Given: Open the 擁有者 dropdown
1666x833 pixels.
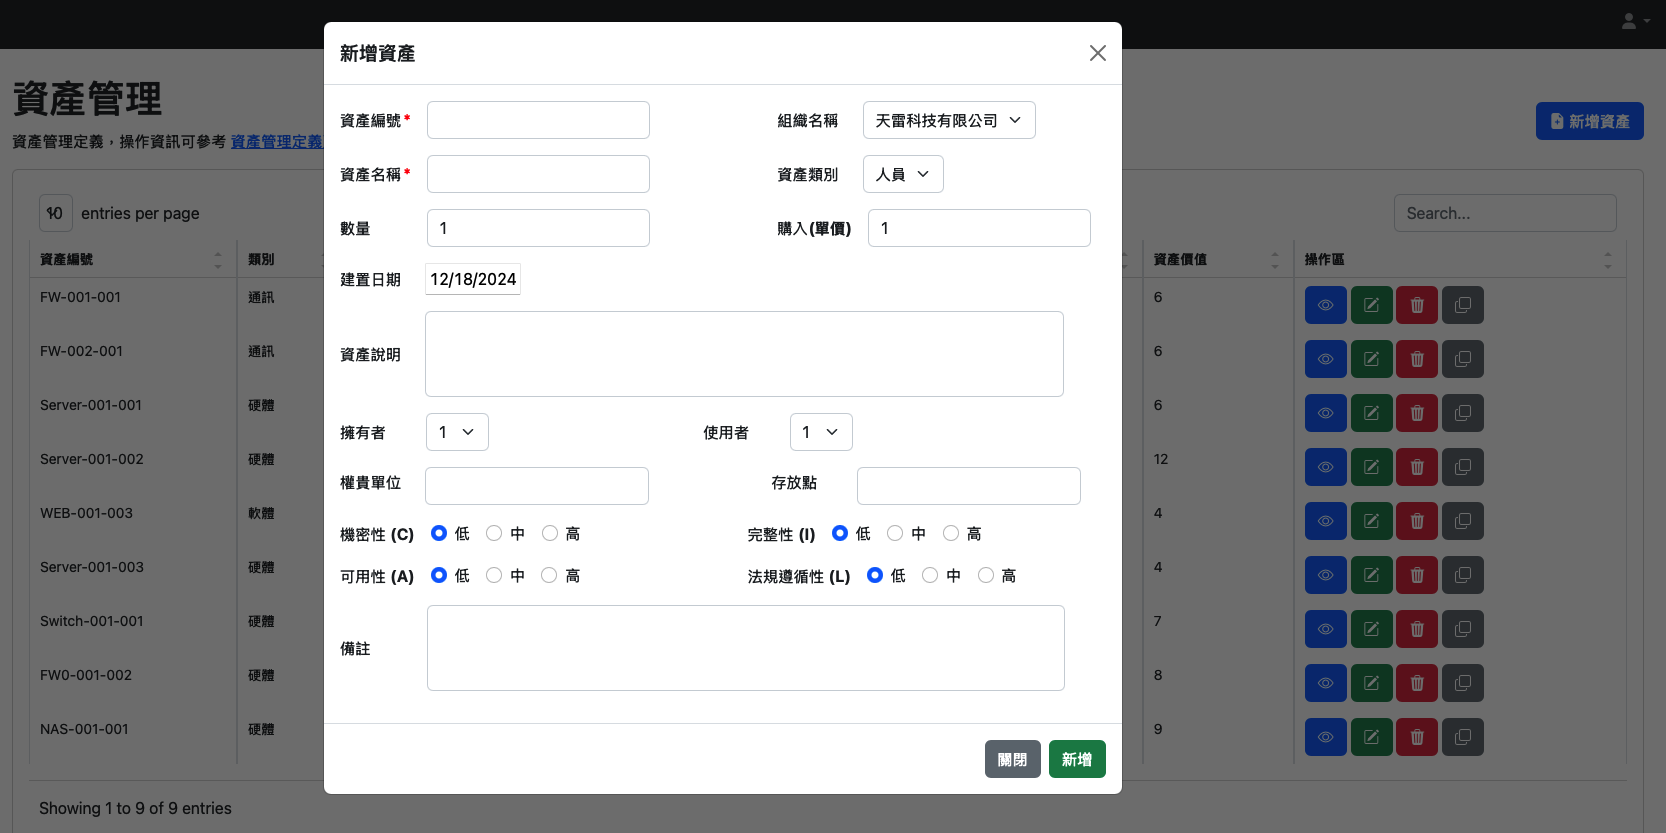Looking at the screenshot, I should click(x=457, y=432).
